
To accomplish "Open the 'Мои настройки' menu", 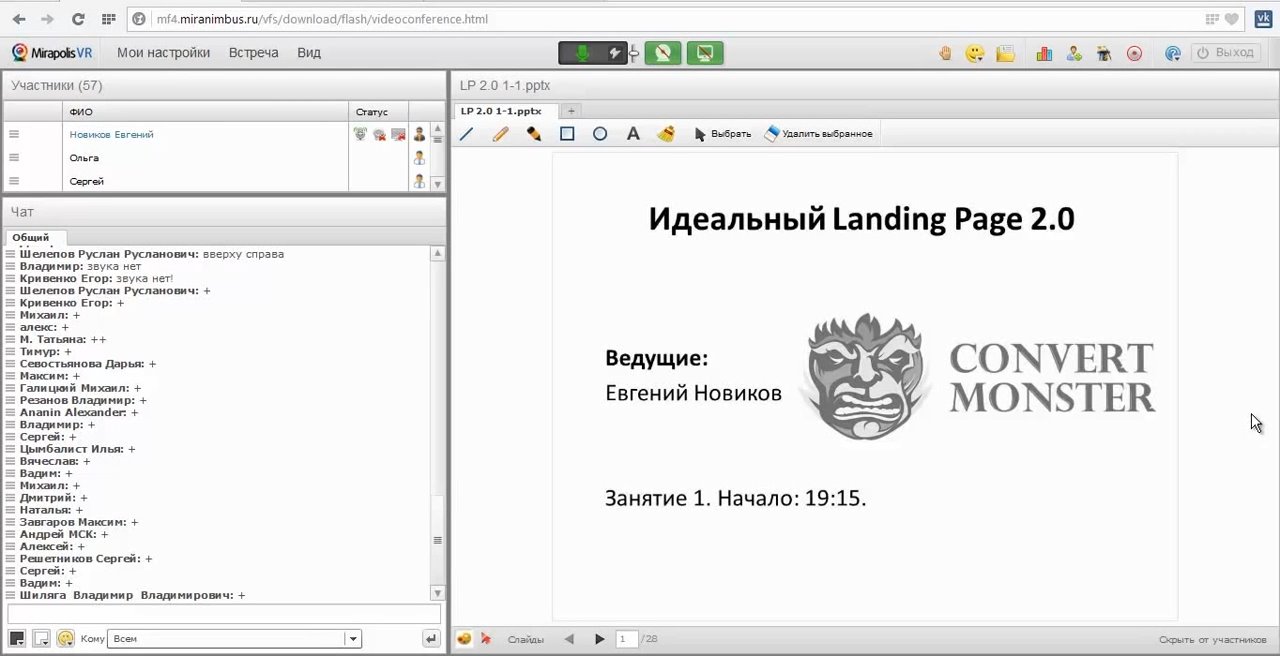I will pos(163,53).
